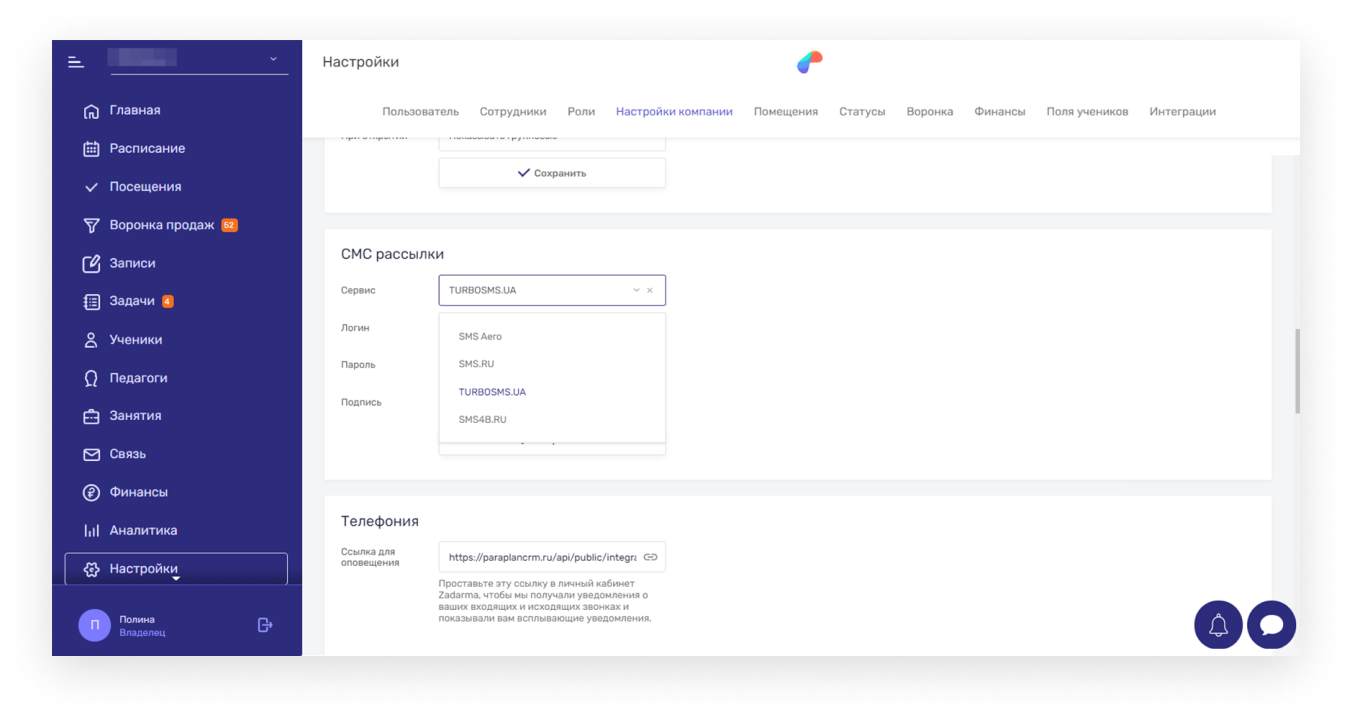Click the calendar icon next to Расписание
This screenshot has height=720, width=1352.
click(x=91, y=149)
